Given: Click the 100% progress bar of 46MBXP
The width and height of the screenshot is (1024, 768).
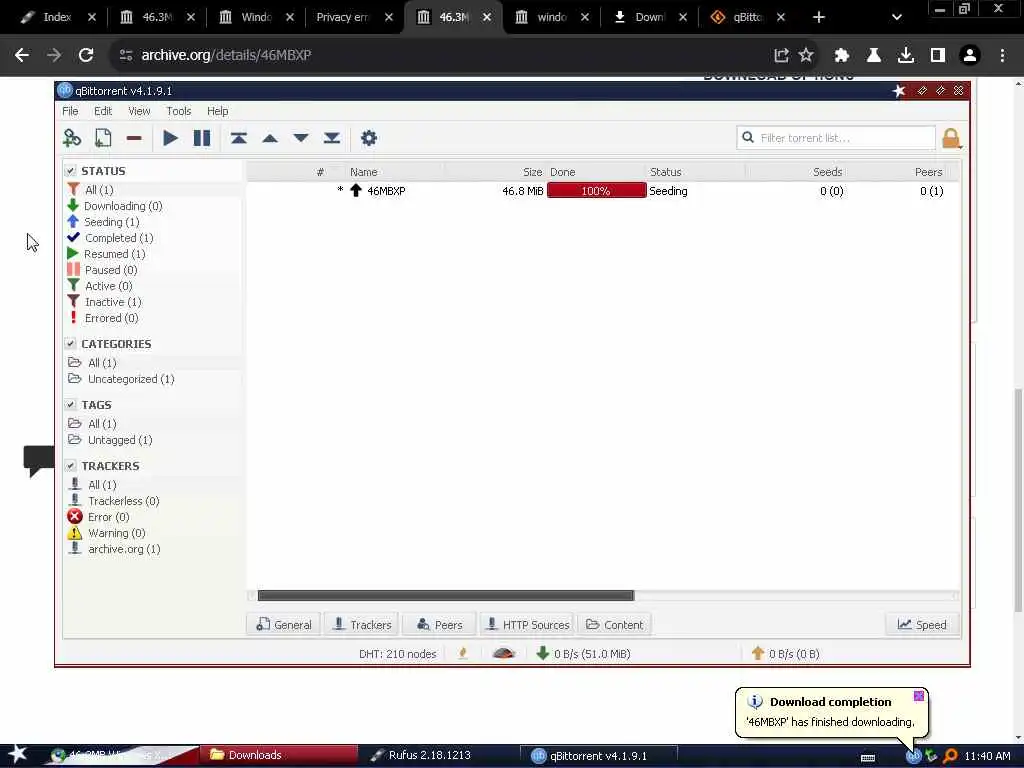Looking at the screenshot, I should 596,191.
